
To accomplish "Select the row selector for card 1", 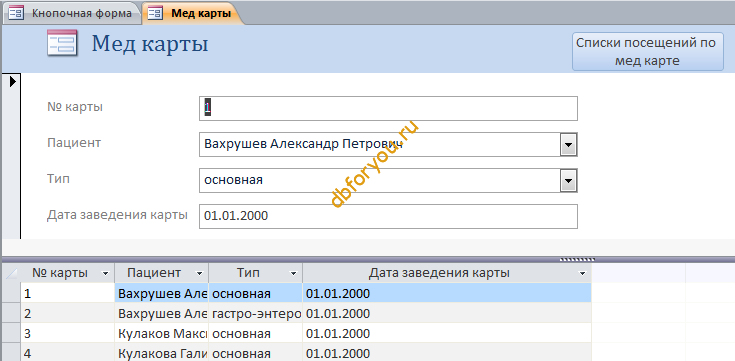I will point(11,293).
